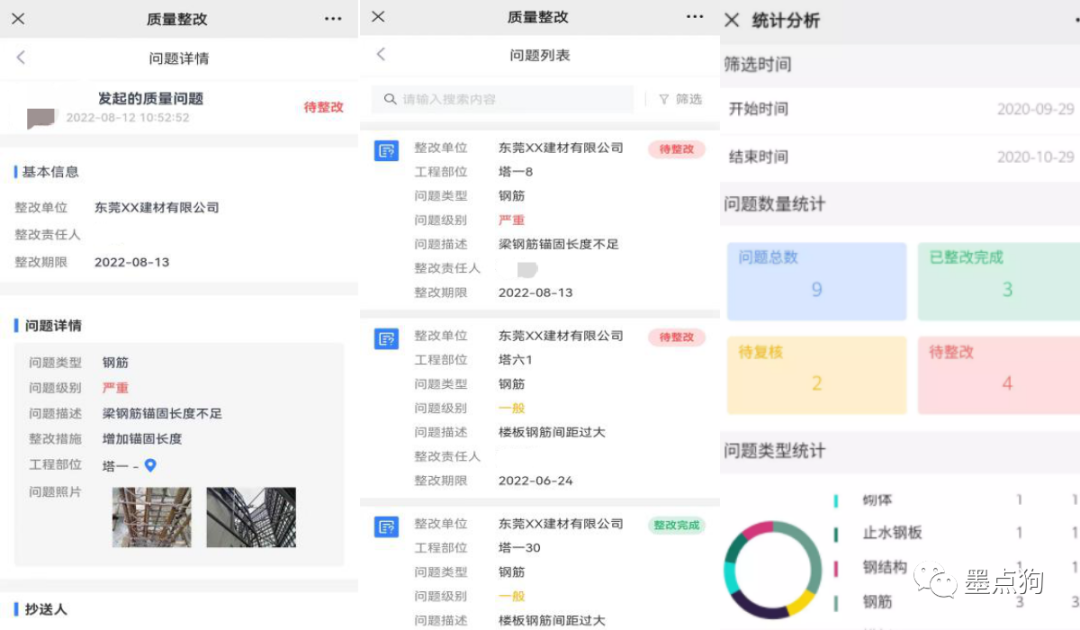Open the three-dot menu above 问题列表
Image resolution: width=1080 pixels, height=630 pixels.
click(x=695, y=17)
